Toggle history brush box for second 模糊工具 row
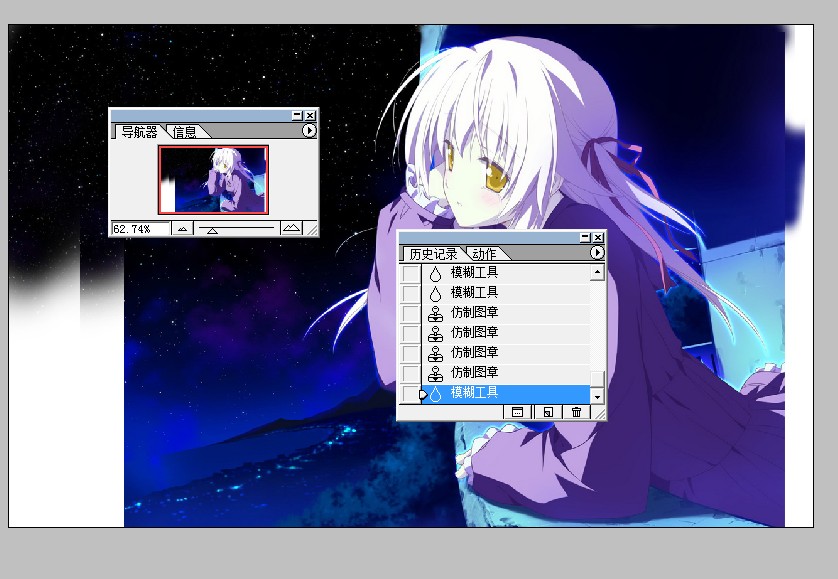Screen dimensions: 838x579 410,293
